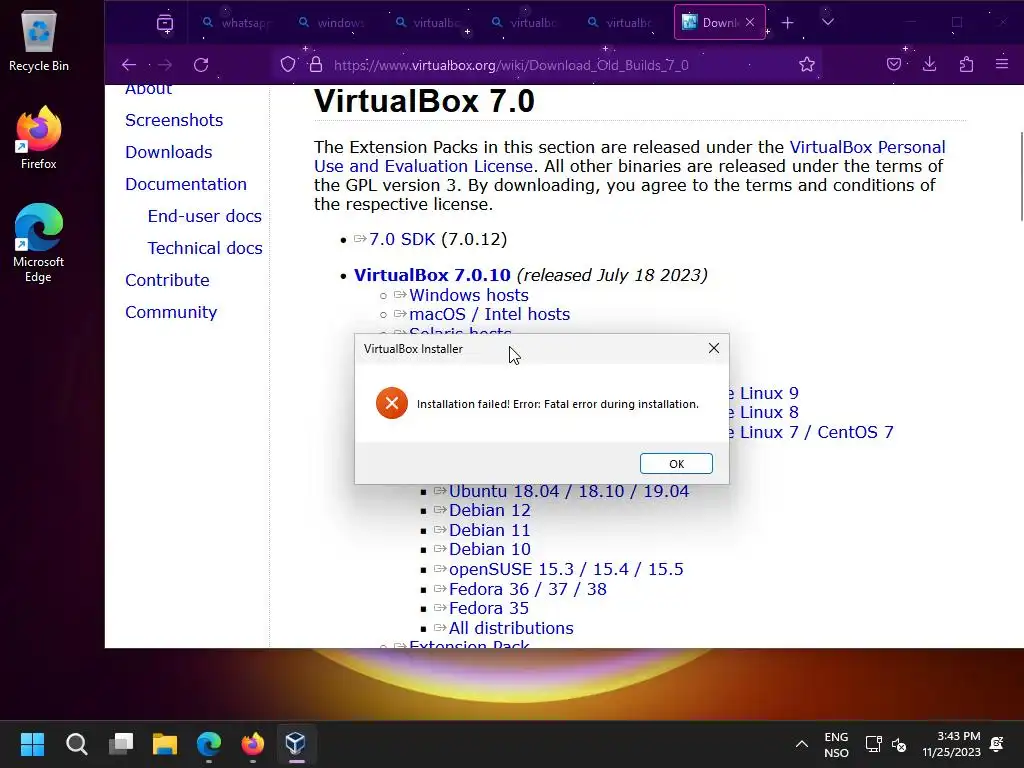Open Ubuntu 18.04 / 18.10 / 19.04 link
The width and height of the screenshot is (1024, 768).
point(568,491)
